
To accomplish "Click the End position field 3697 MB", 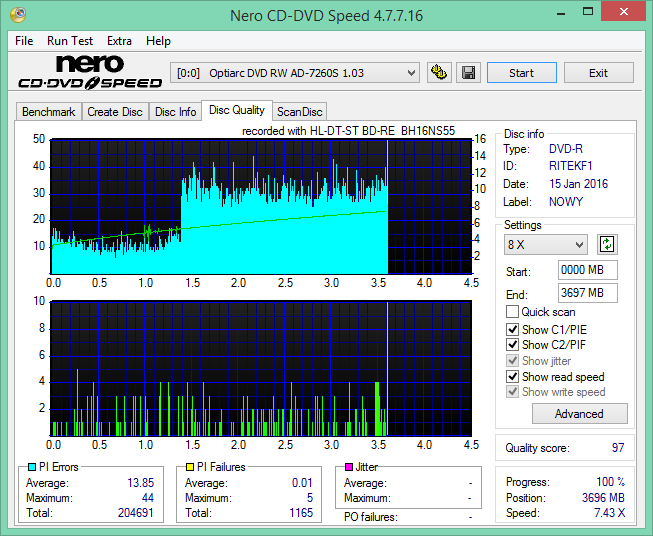I will pos(588,293).
